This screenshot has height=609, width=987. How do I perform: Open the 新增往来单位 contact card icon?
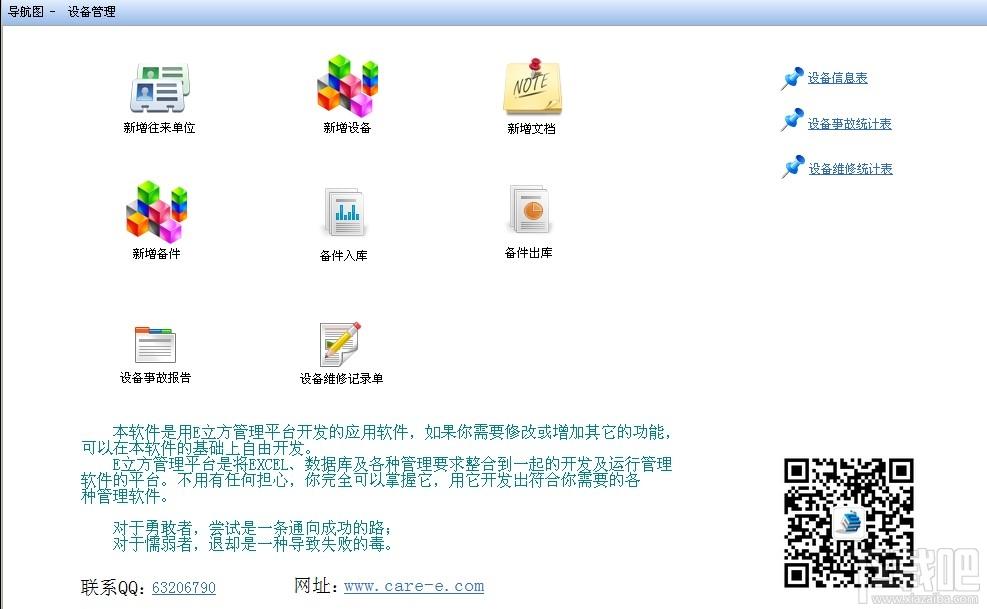tap(160, 88)
